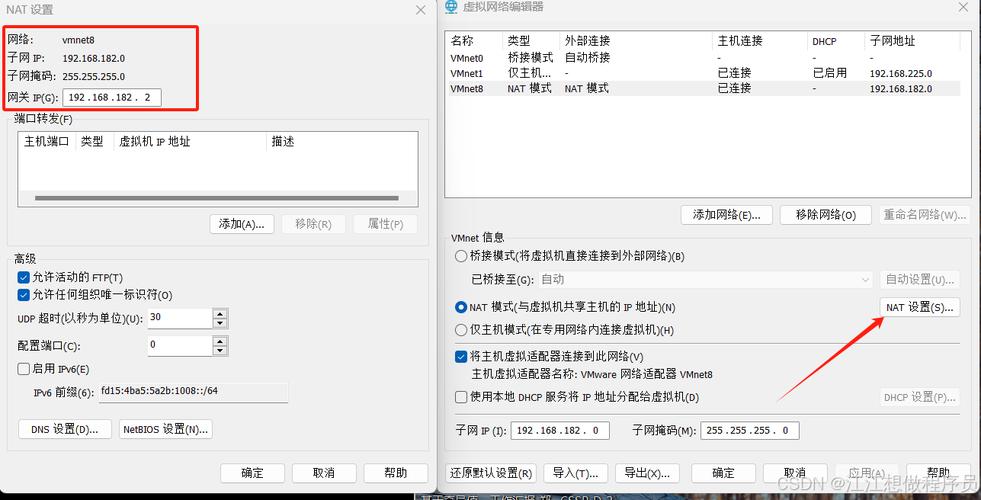
Task: Open DNS 设置(D)... button
Action: 65,429
